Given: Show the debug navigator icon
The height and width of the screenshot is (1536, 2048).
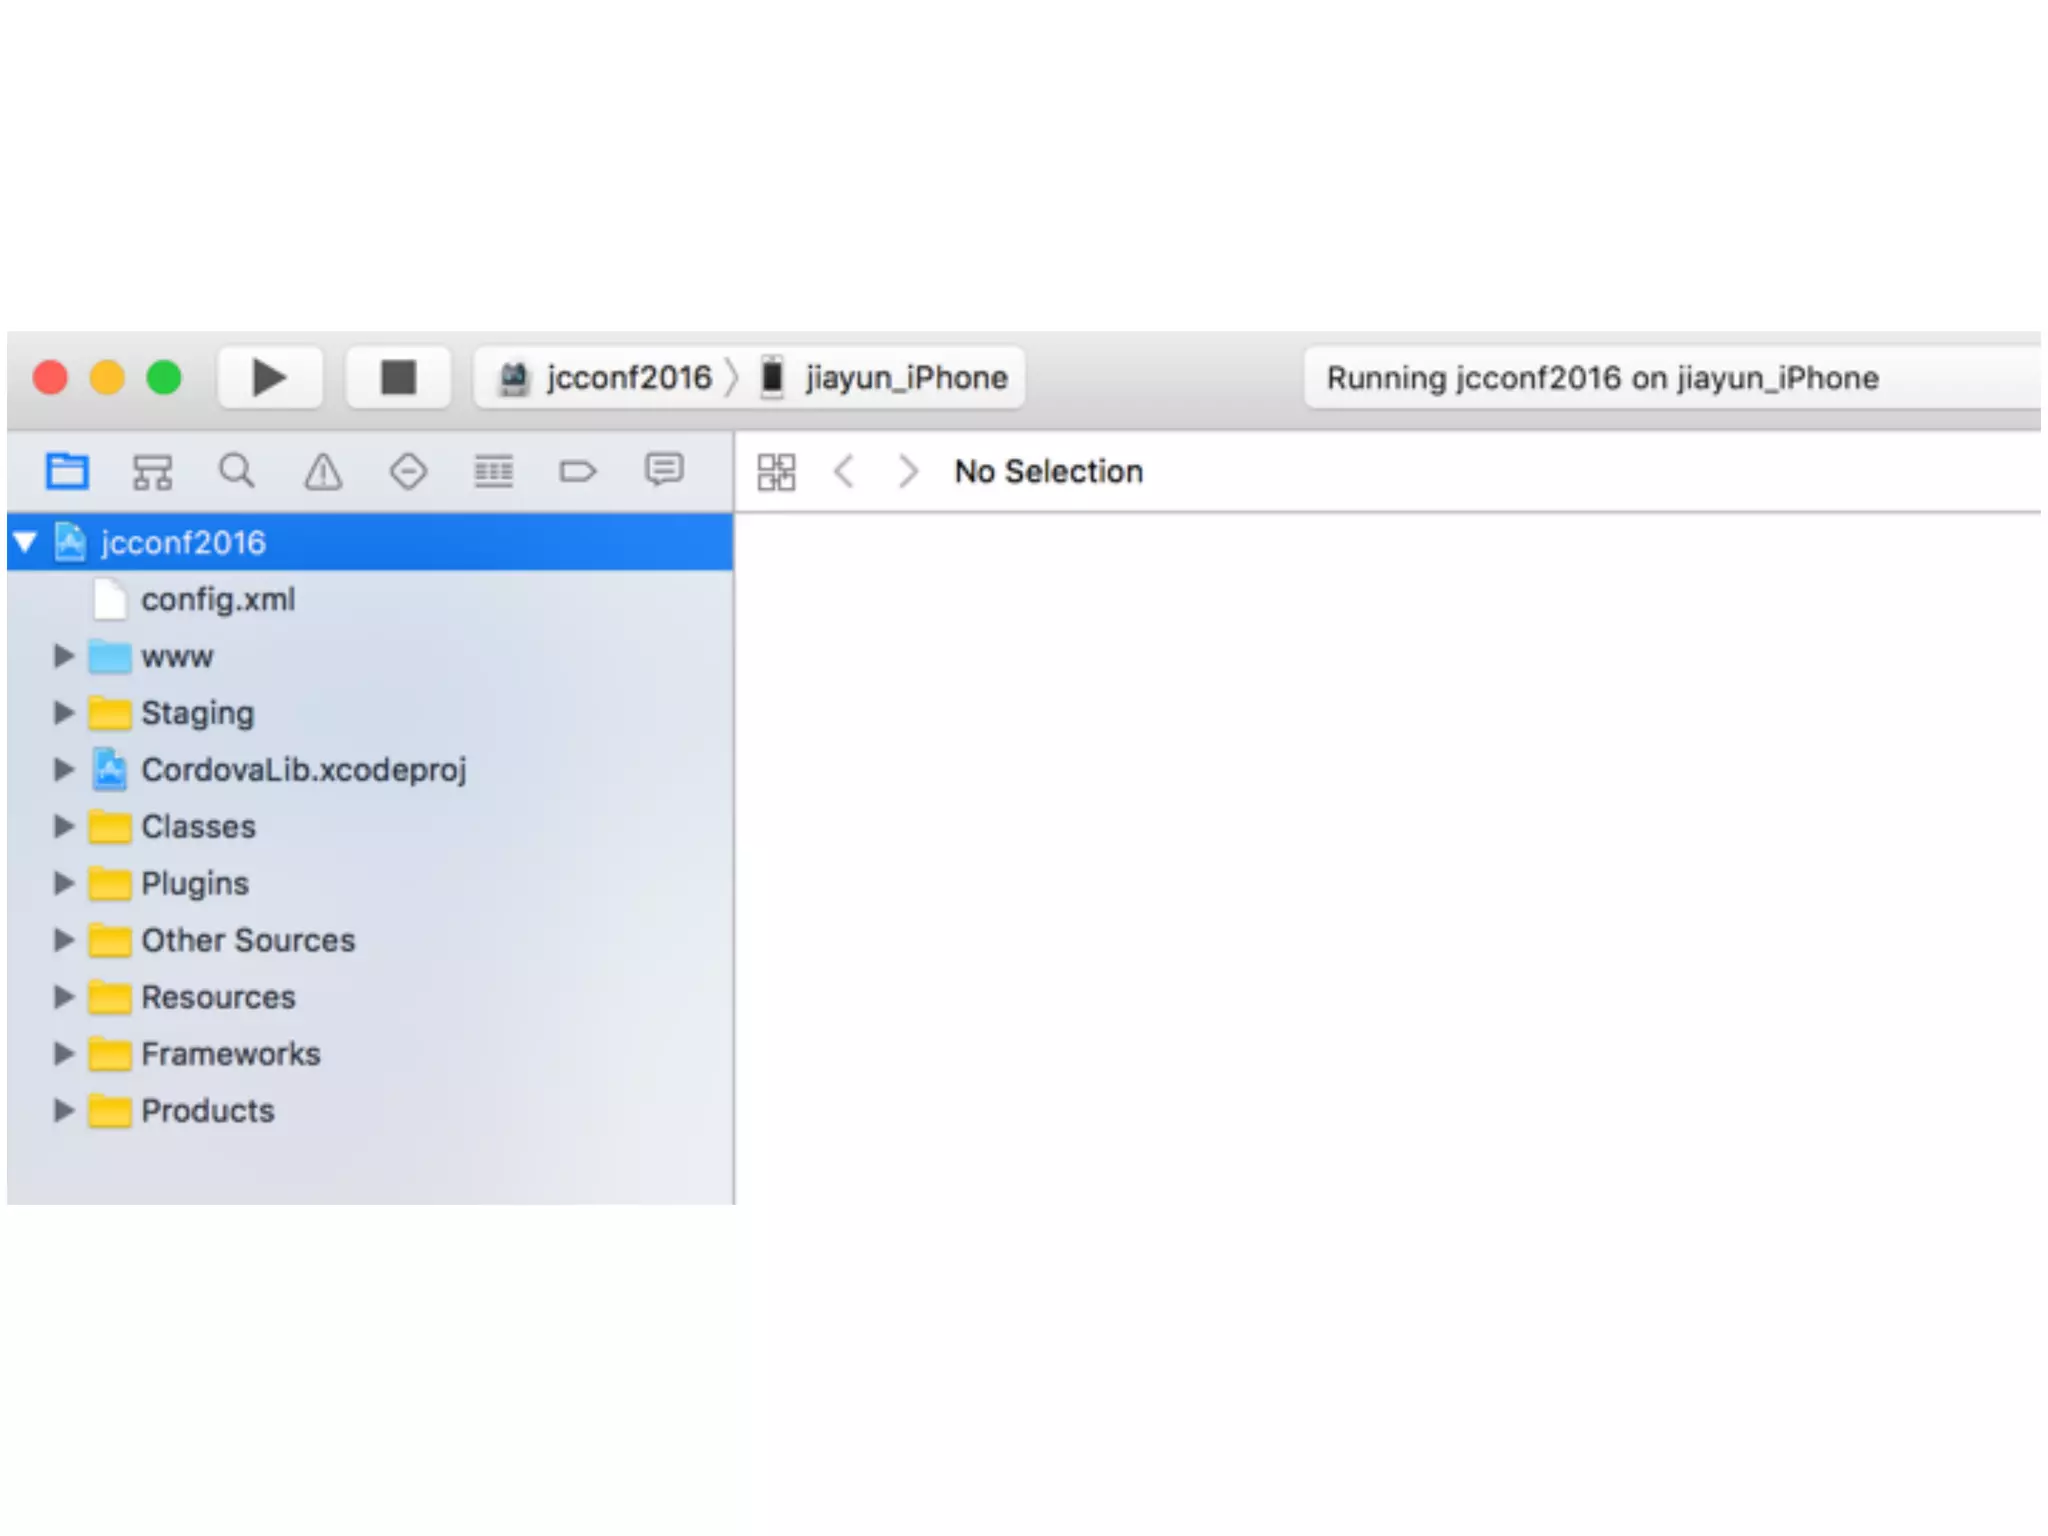Looking at the screenshot, I should [x=493, y=471].
